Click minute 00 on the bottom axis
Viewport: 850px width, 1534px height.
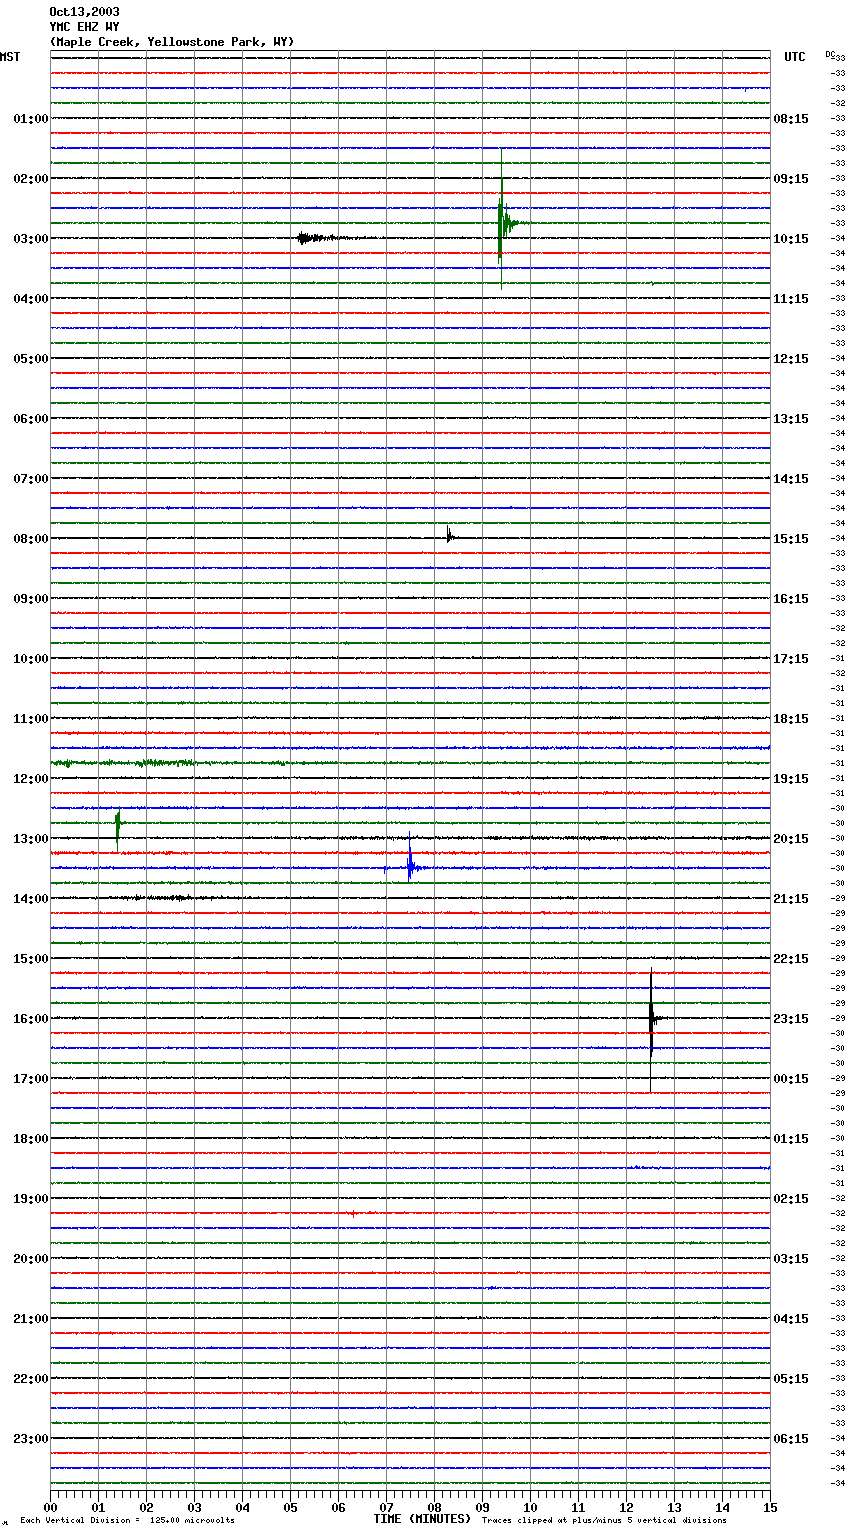pos(50,1507)
